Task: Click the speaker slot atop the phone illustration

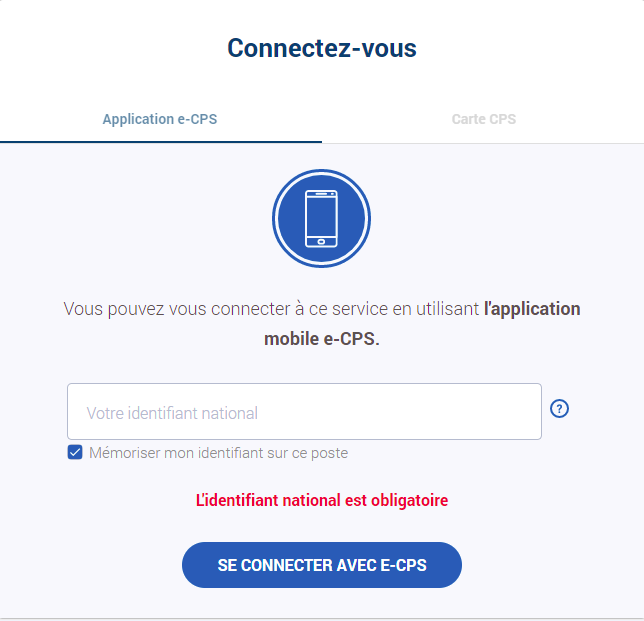Action: 321,194
